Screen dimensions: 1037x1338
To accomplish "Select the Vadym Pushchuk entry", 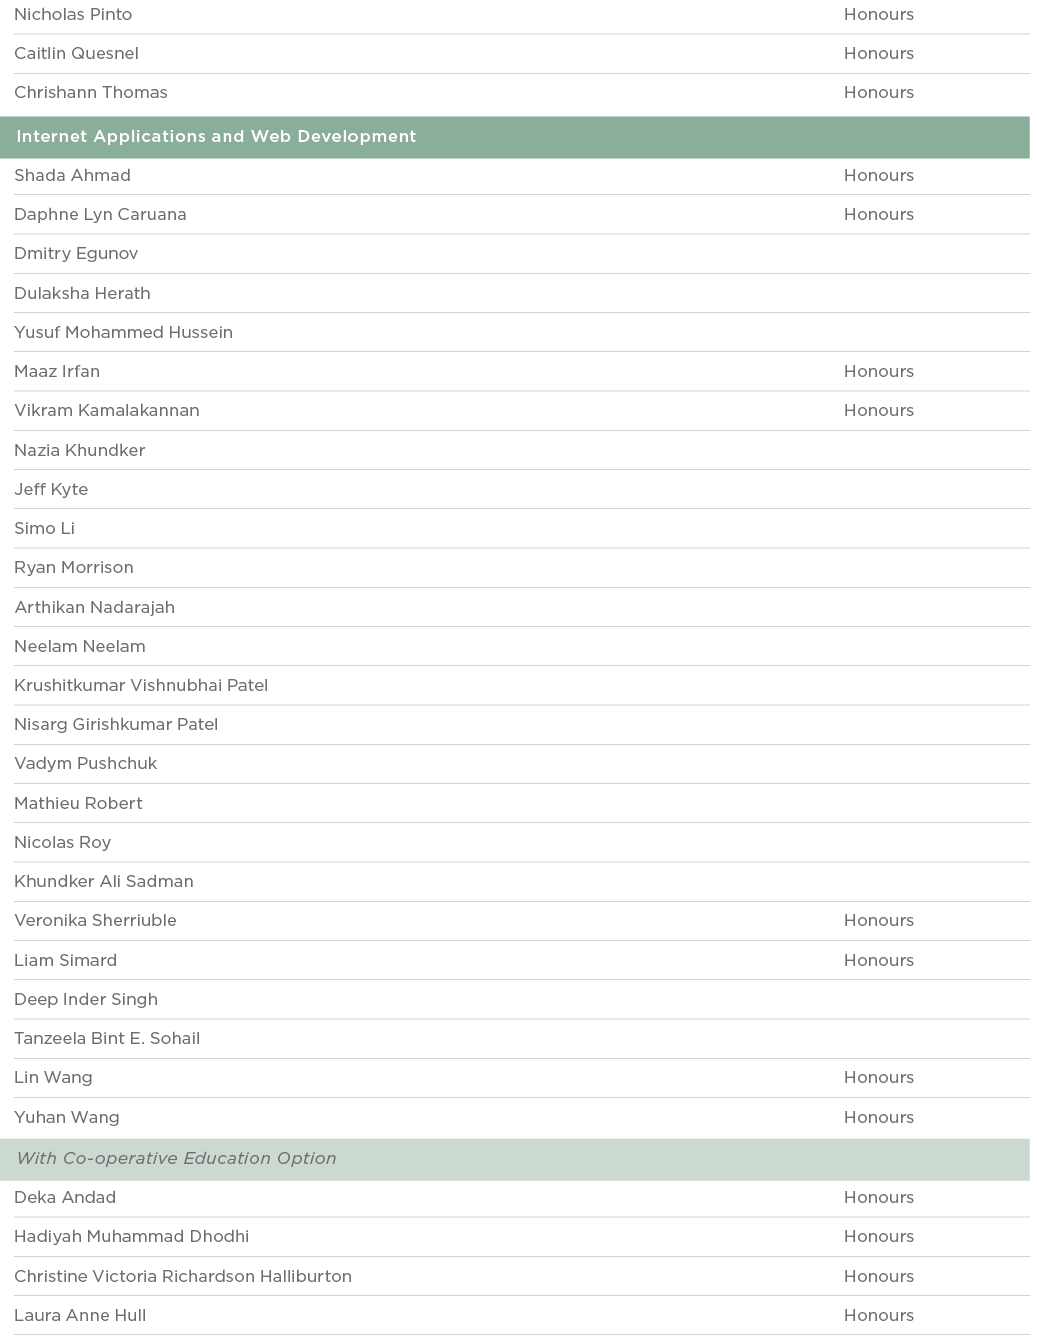I will (86, 764).
